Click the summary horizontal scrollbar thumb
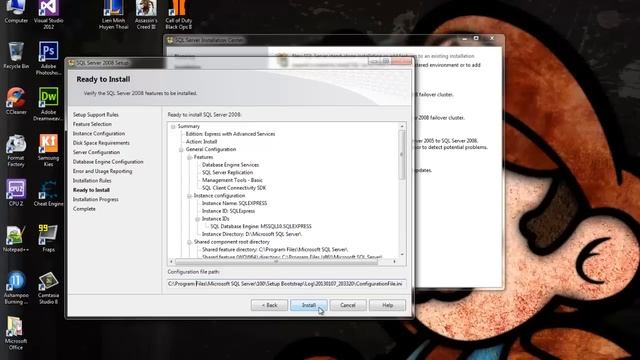Image resolution: width=640 pixels, height=360 pixels. coord(276,262)
